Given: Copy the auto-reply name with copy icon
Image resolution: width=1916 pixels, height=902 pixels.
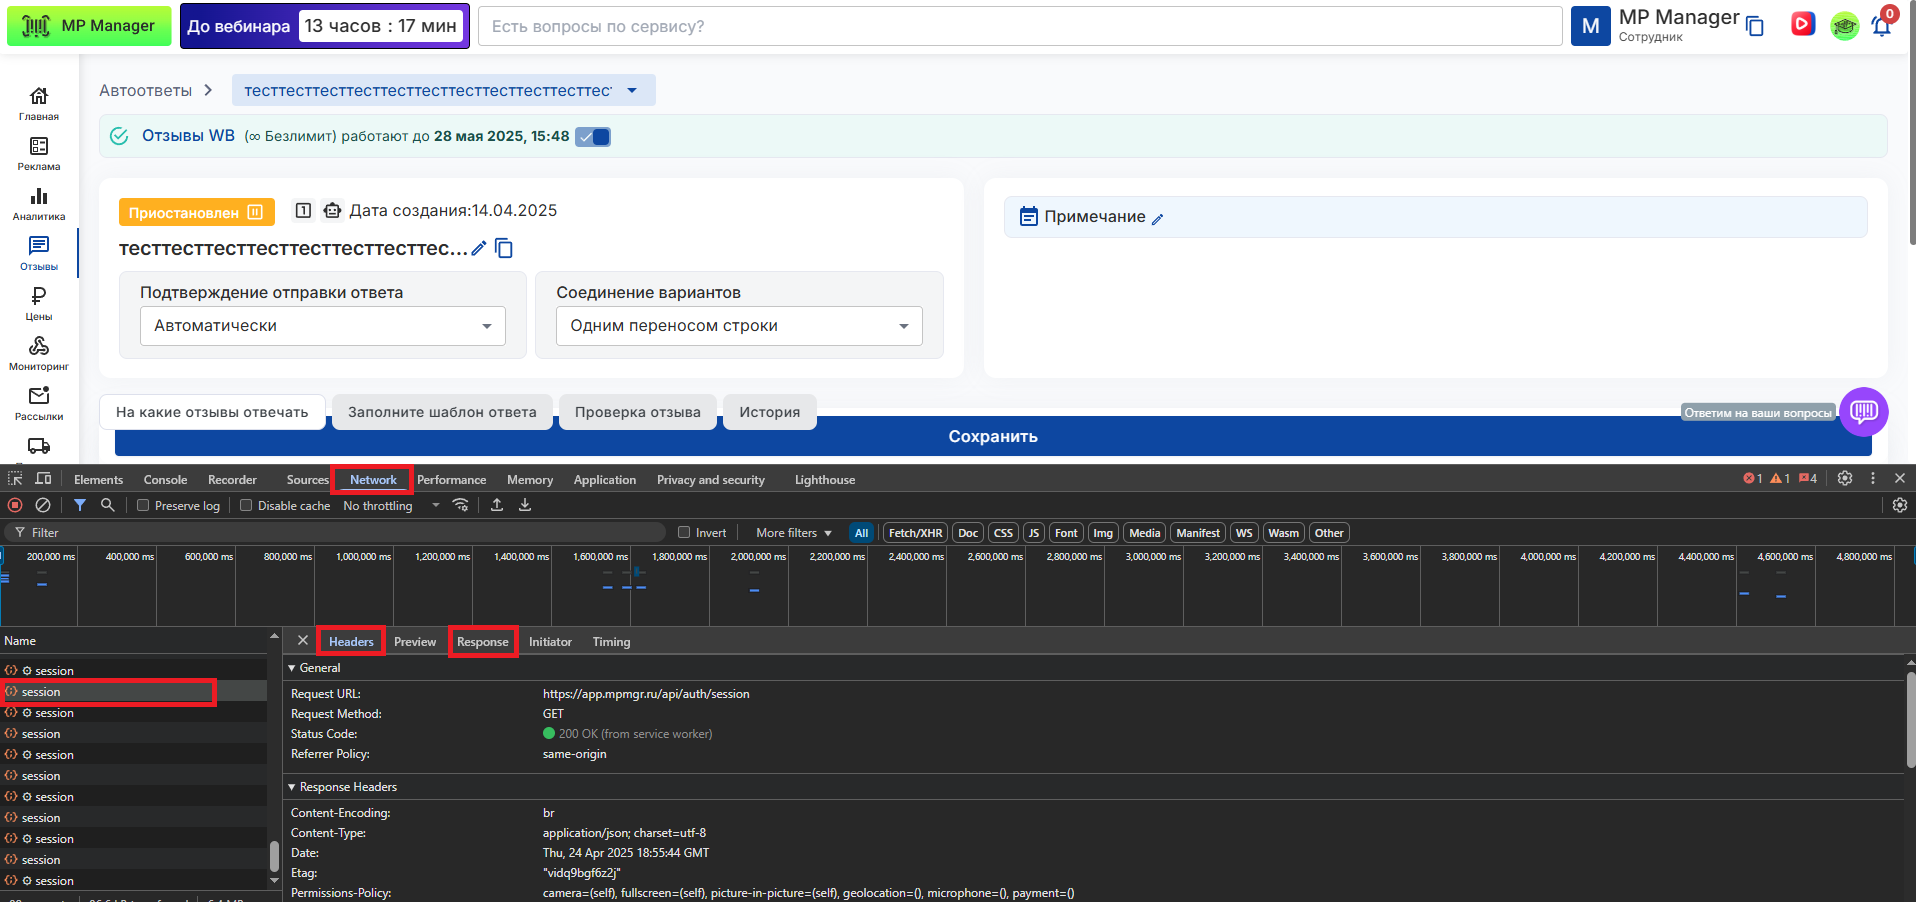Looking at the screenshot, I should [505, 248].
